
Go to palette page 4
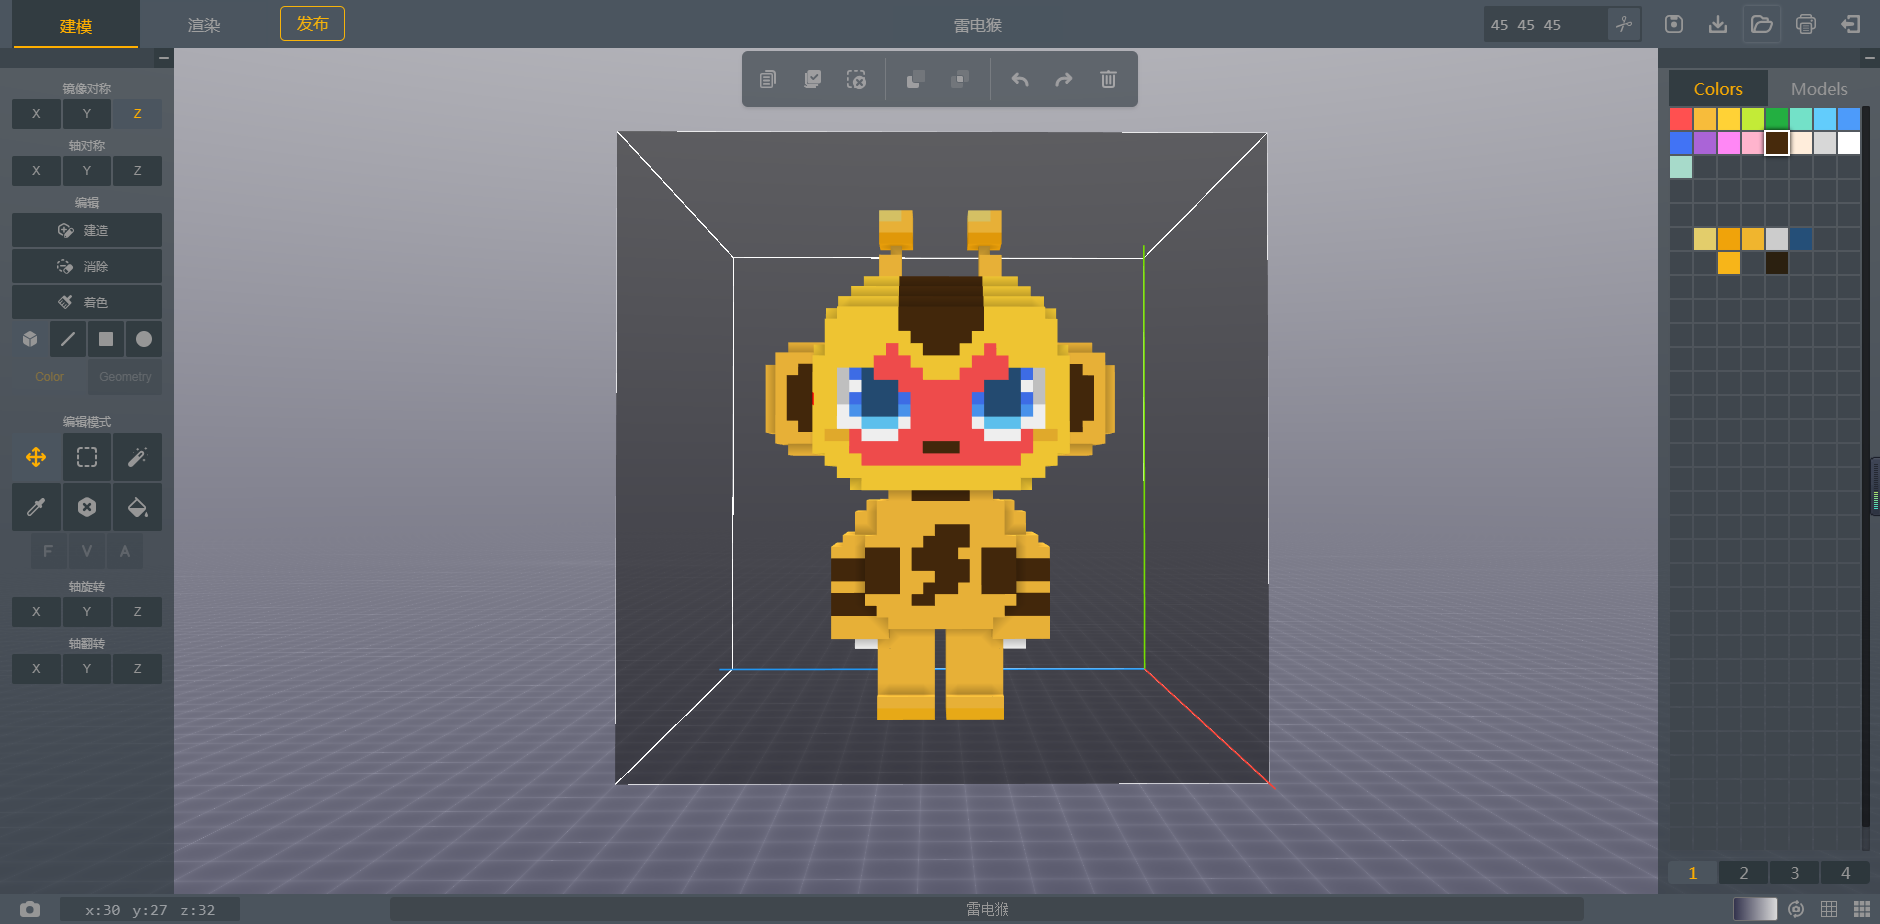coord(1846,873)
